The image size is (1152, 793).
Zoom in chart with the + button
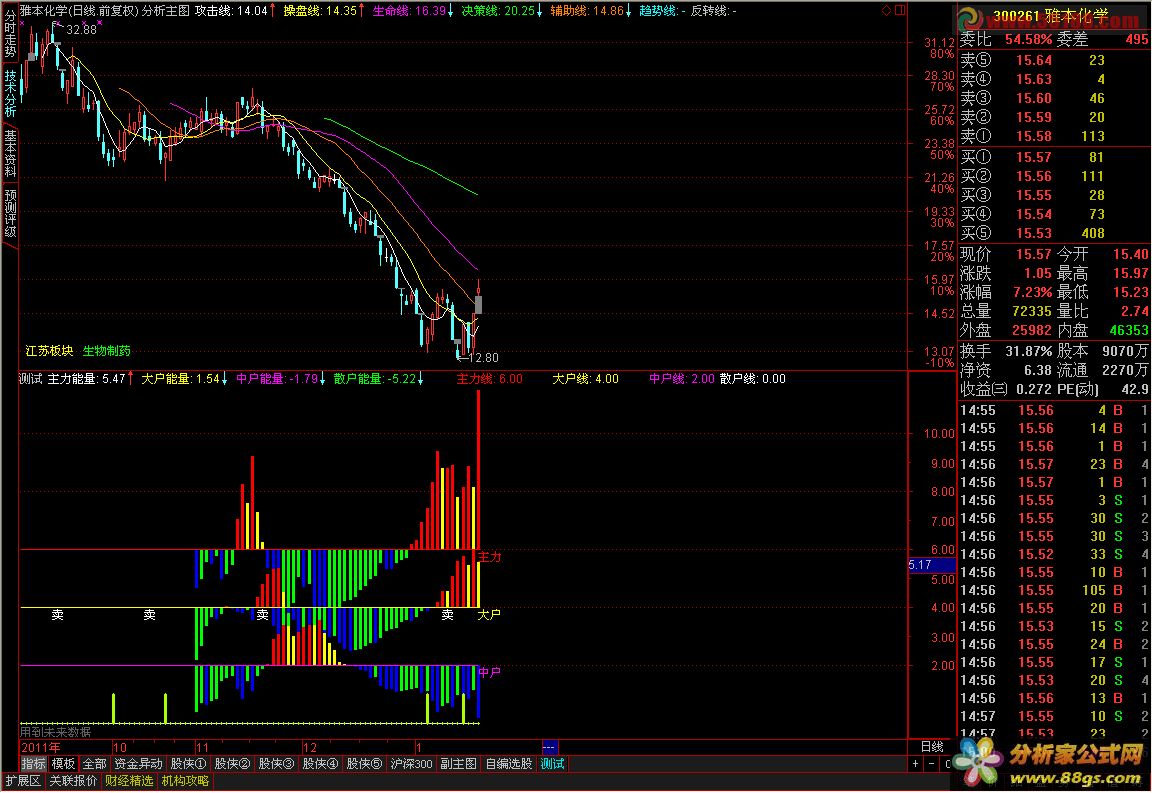915,764
